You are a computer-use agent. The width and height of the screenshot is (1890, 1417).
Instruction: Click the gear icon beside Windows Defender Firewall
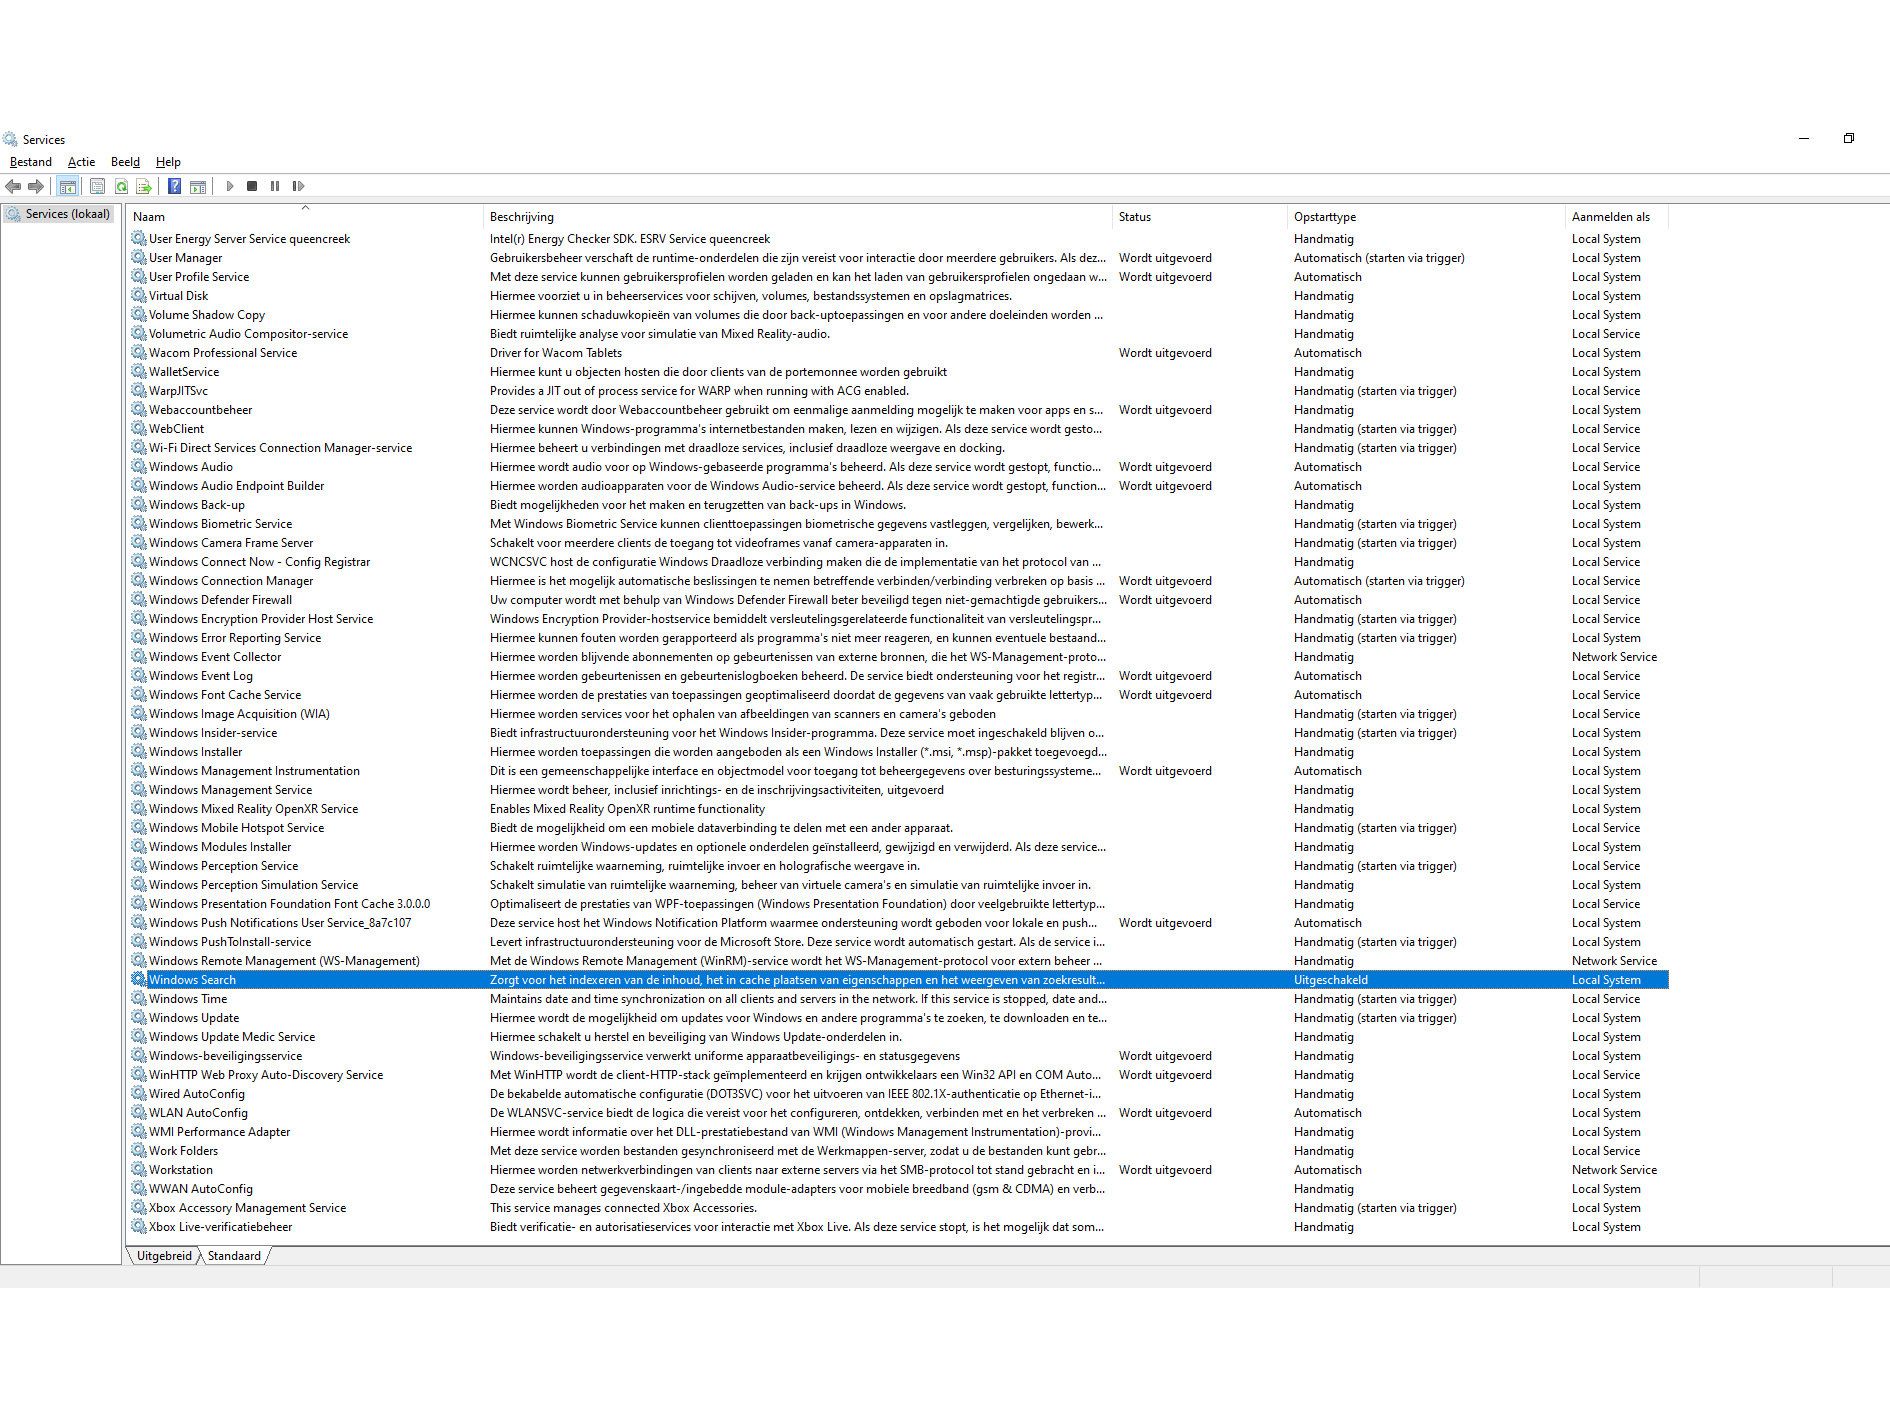tap(139, 600)
